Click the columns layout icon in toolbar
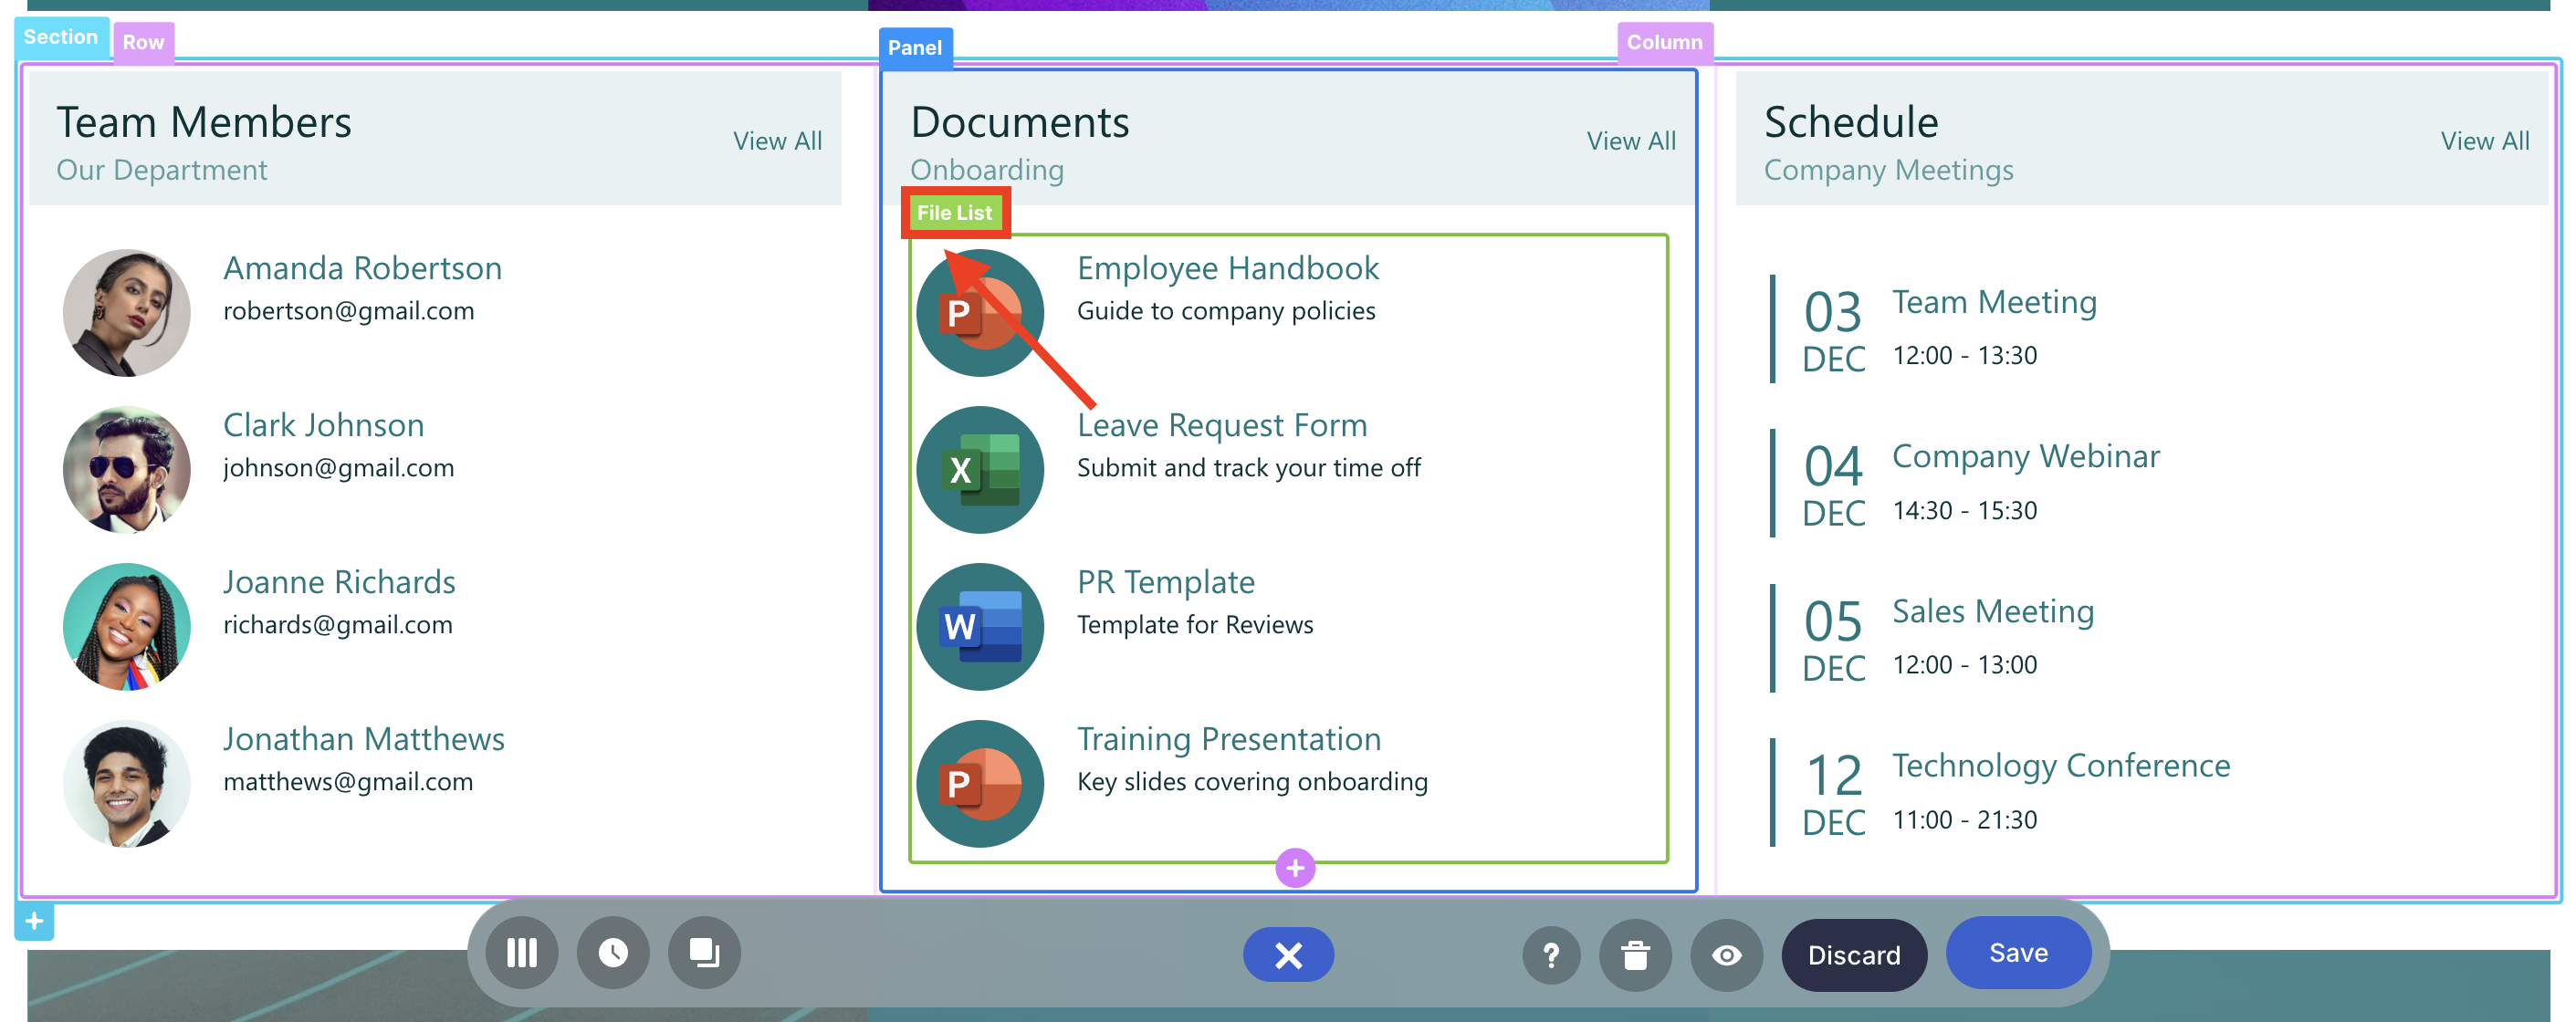 click(521, 953)
